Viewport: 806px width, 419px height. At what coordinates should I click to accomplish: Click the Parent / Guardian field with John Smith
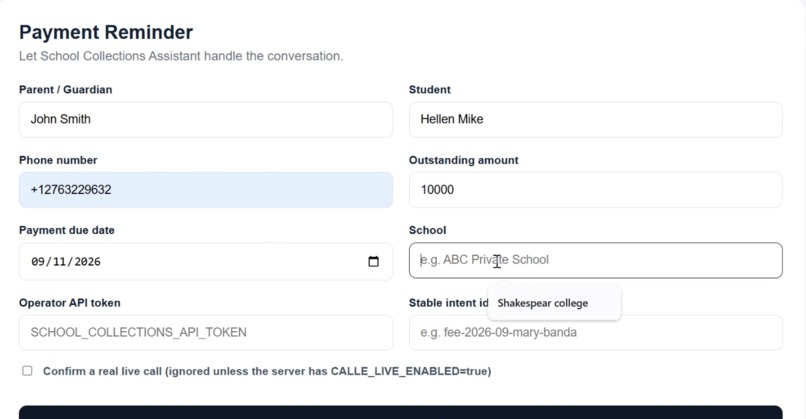click(206, 119)
